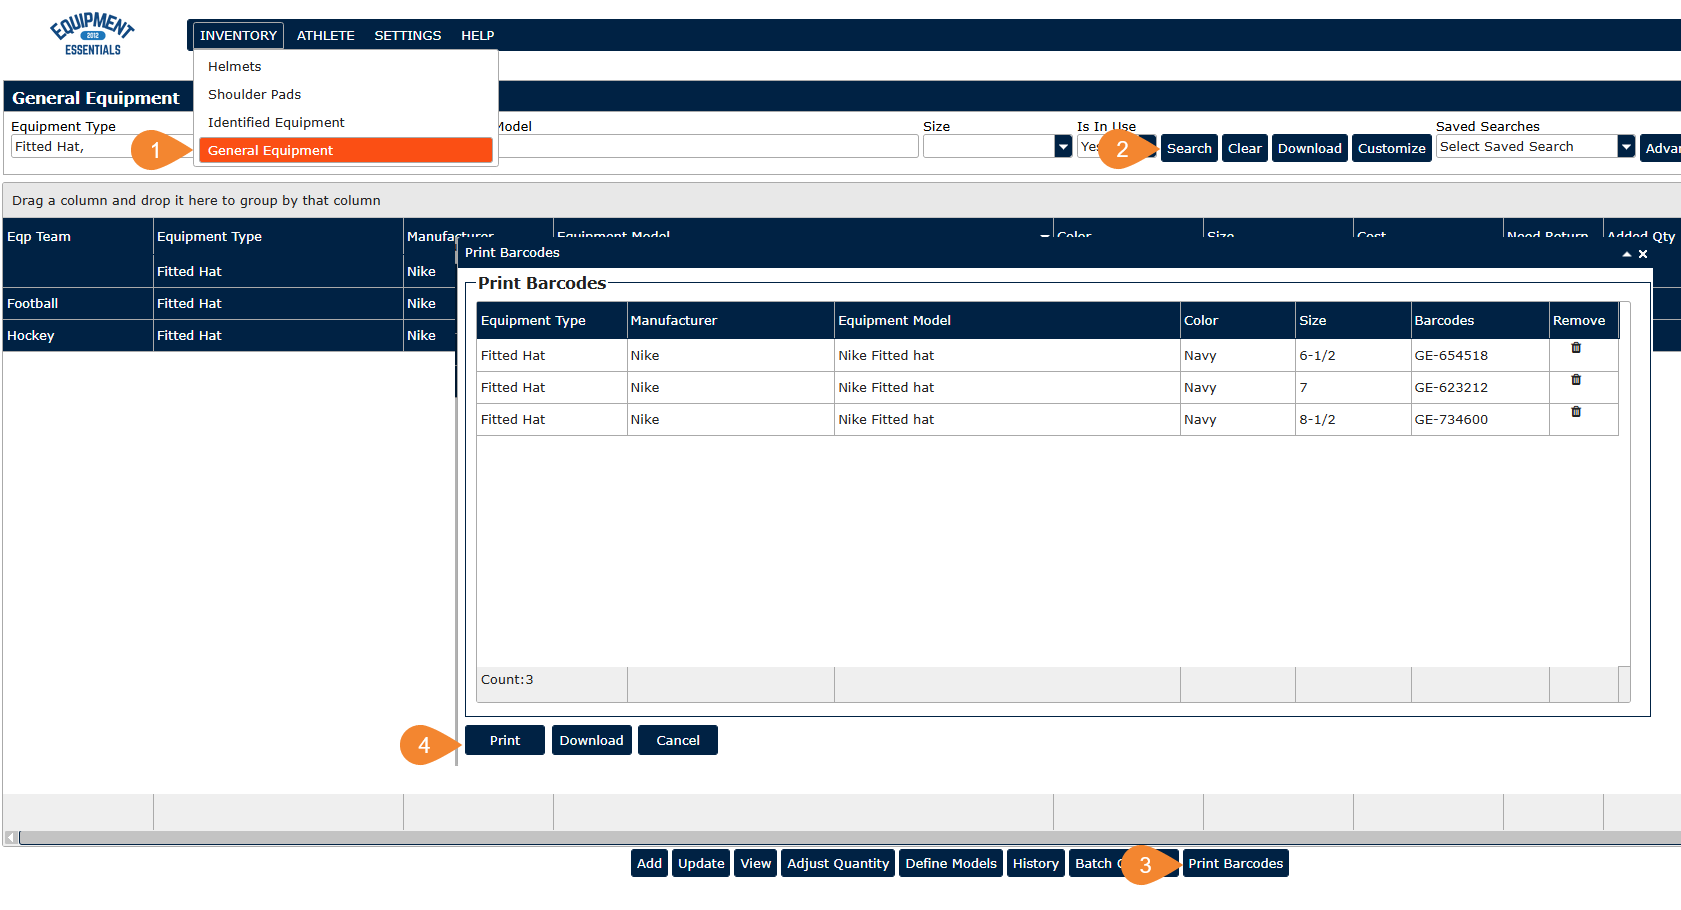Click the View button
The image size is (1681, 910).
[756, 863]
